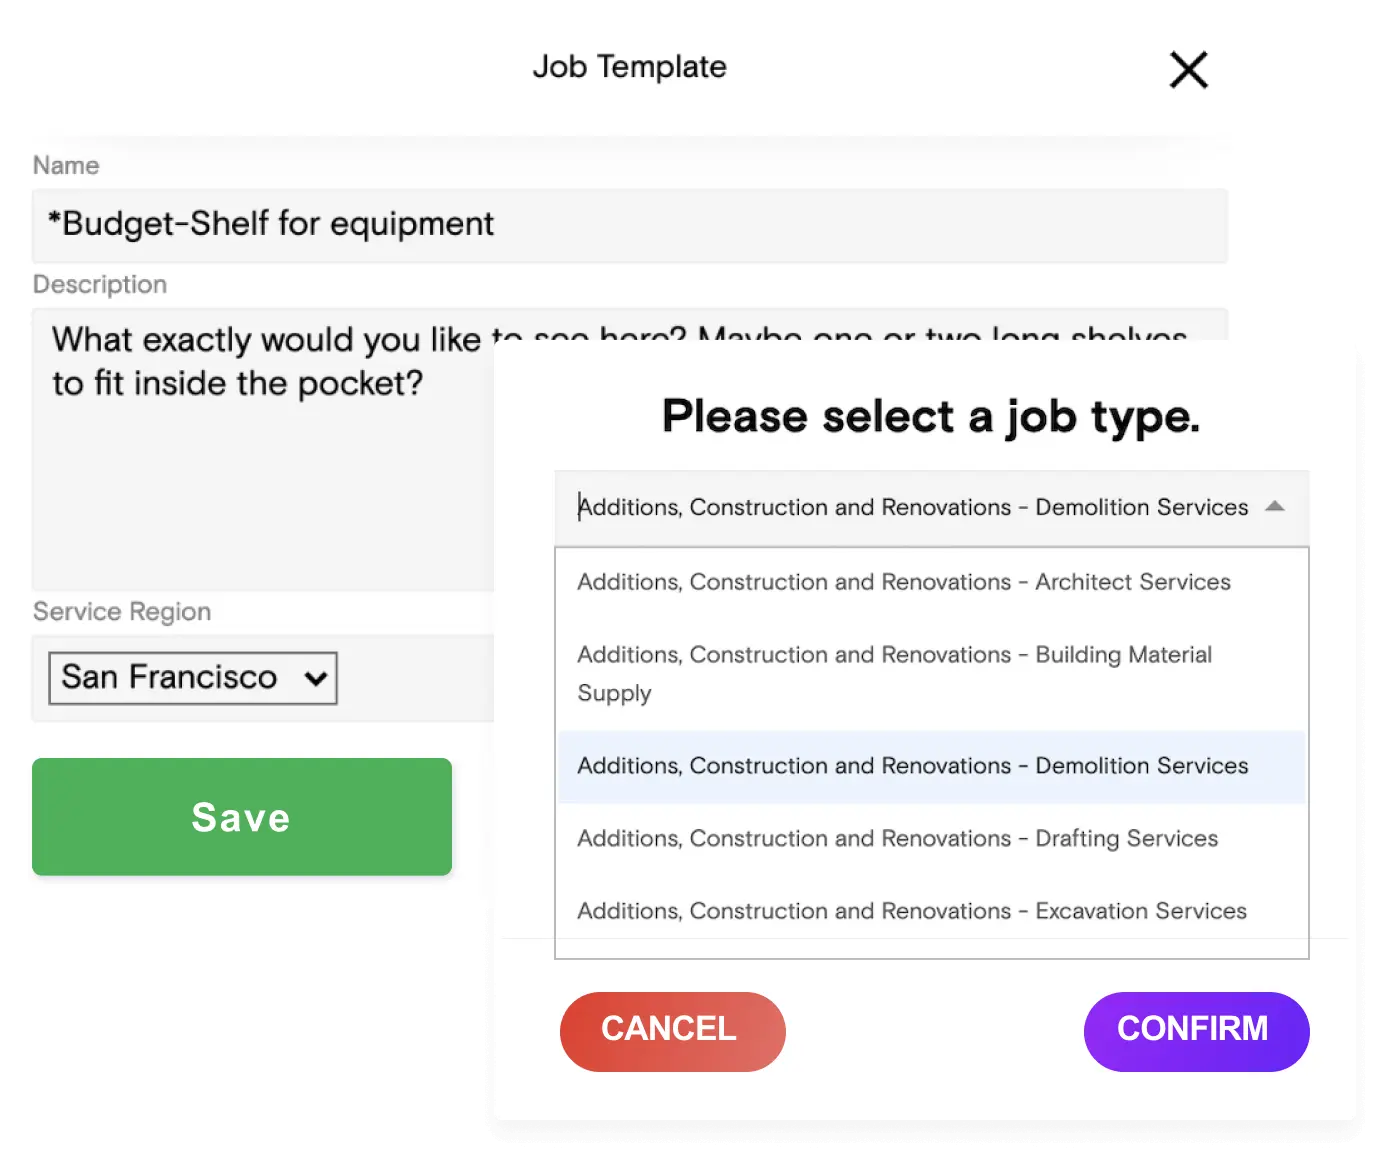Select Architect Services job type

[903, 582]
